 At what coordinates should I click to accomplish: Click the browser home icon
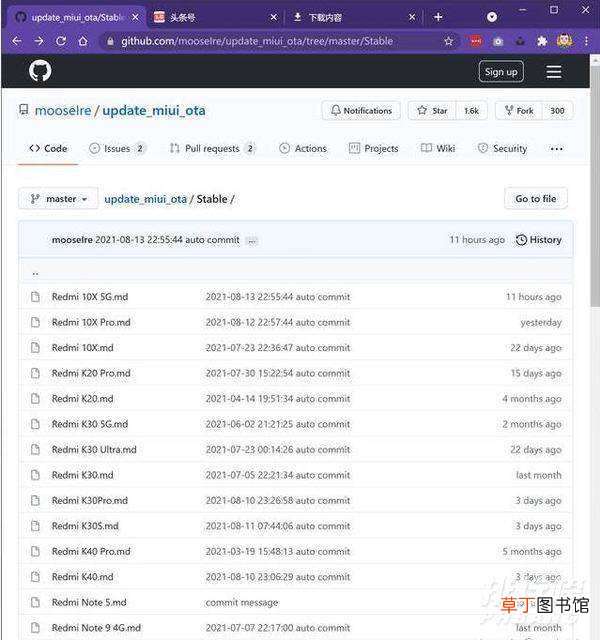83,41
